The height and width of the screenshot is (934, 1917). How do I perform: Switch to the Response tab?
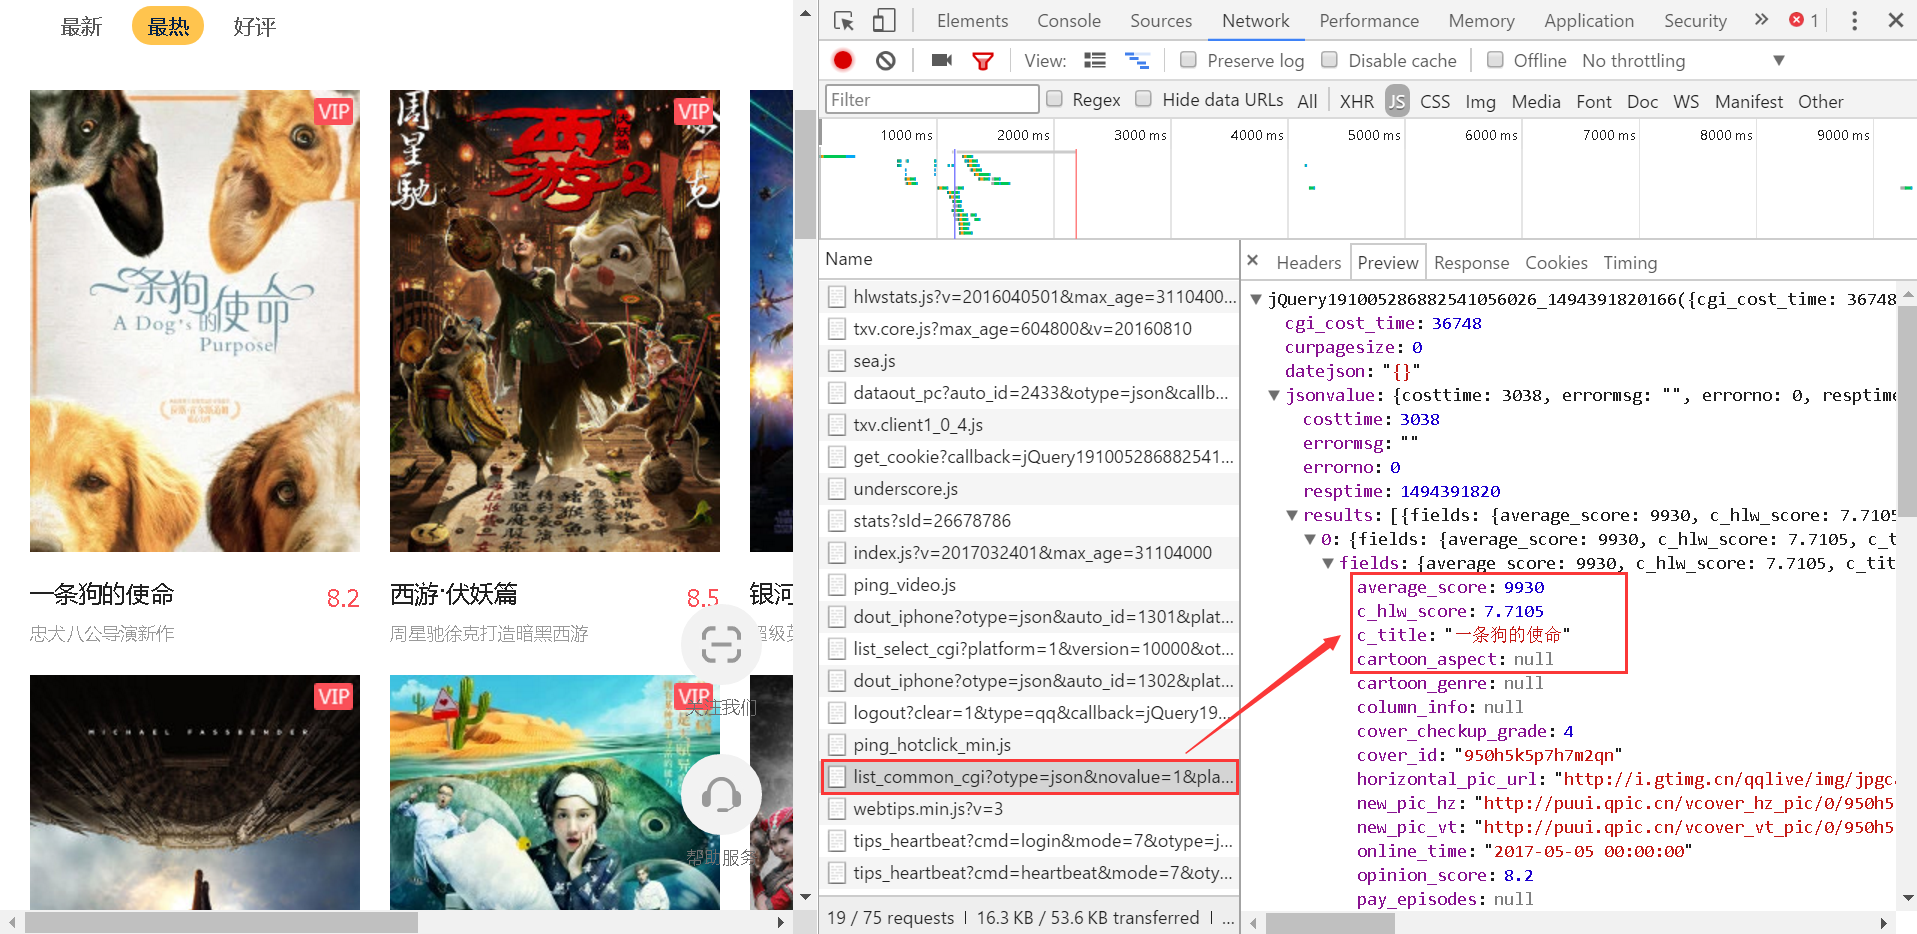click(1471, 263)
